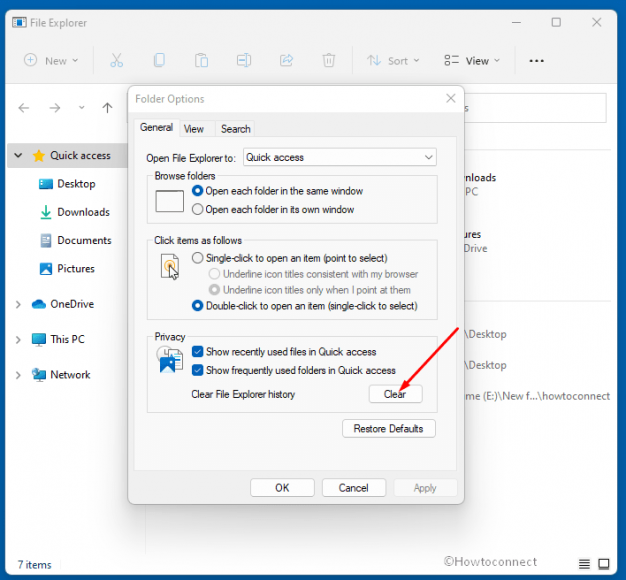Click This PC in navigation pane
626x580 pixels.
pyautogui.click(x=58, y=339)
